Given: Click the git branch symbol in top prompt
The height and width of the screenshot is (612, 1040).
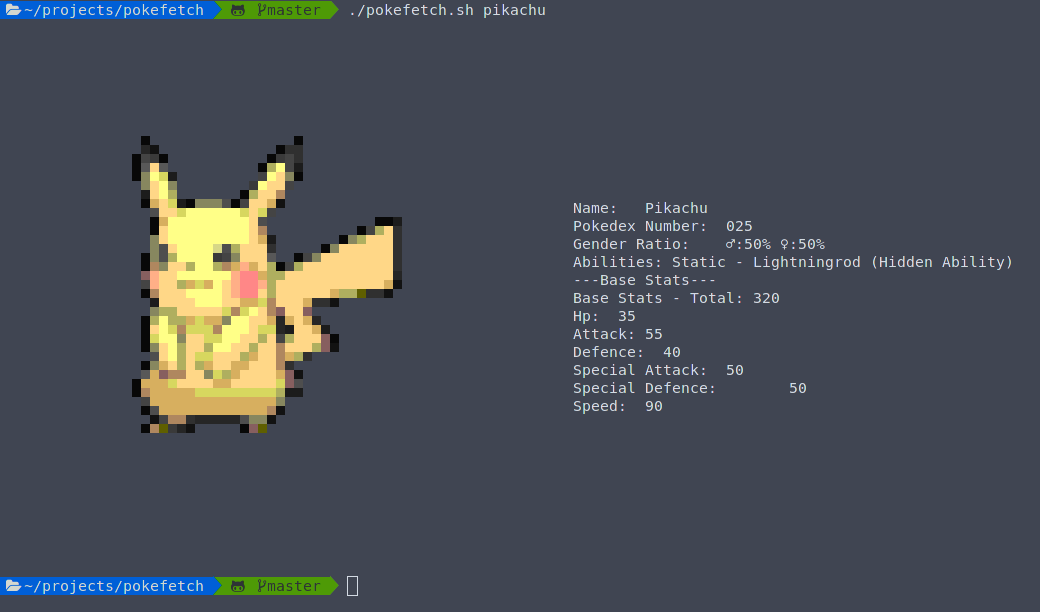Looking at the screenshot, I should (261, 10).
